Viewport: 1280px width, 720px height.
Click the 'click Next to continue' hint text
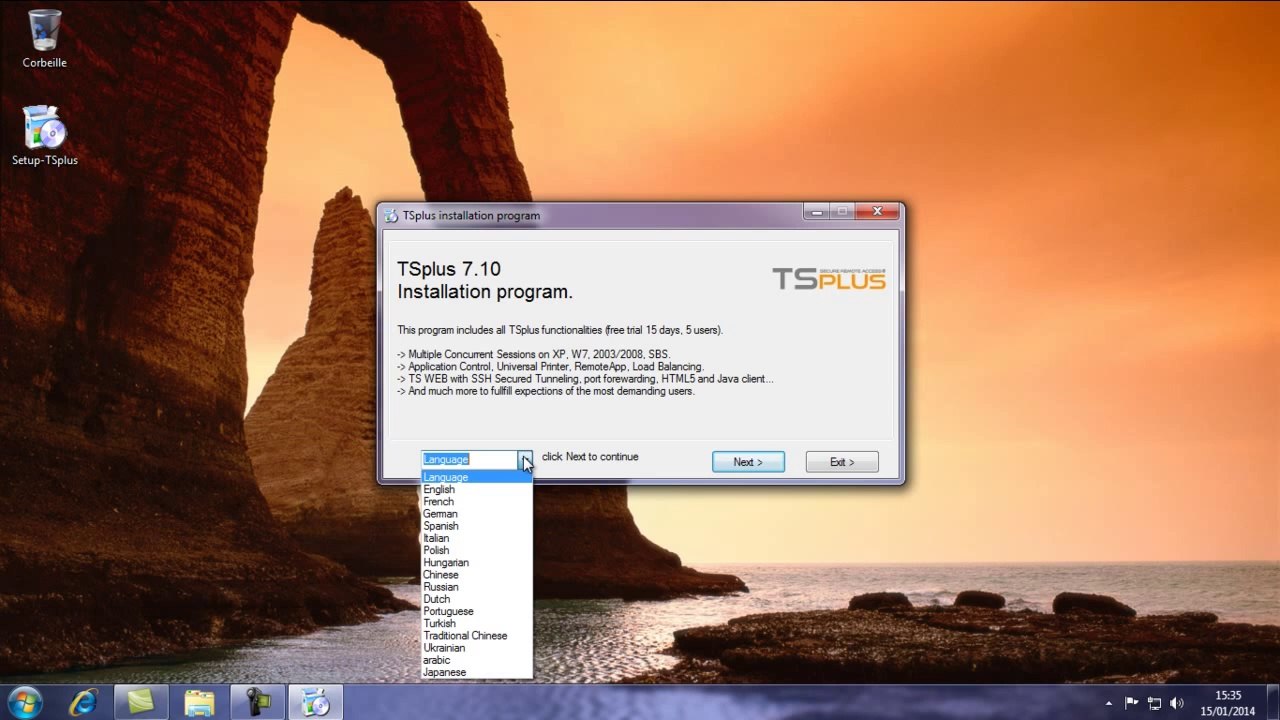click(x=590, y=457)
